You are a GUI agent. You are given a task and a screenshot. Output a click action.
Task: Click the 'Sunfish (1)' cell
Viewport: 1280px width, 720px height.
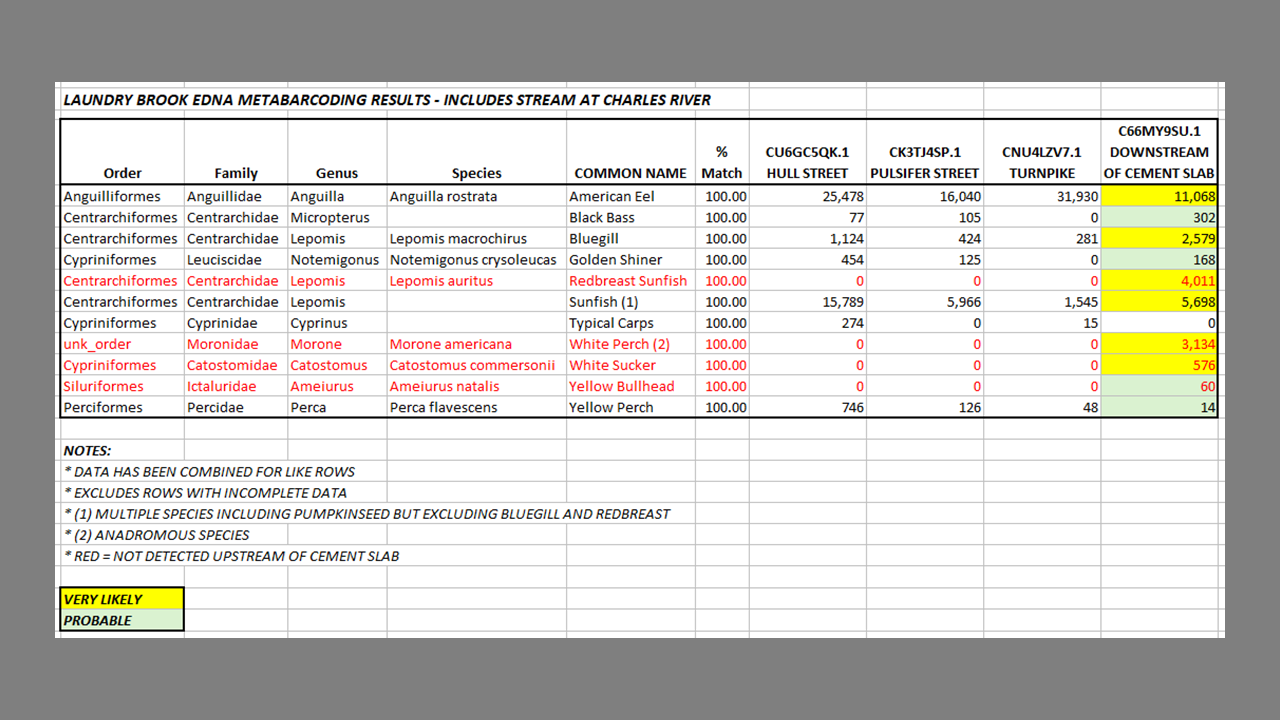pyautogui.click(x=631, y=302)
